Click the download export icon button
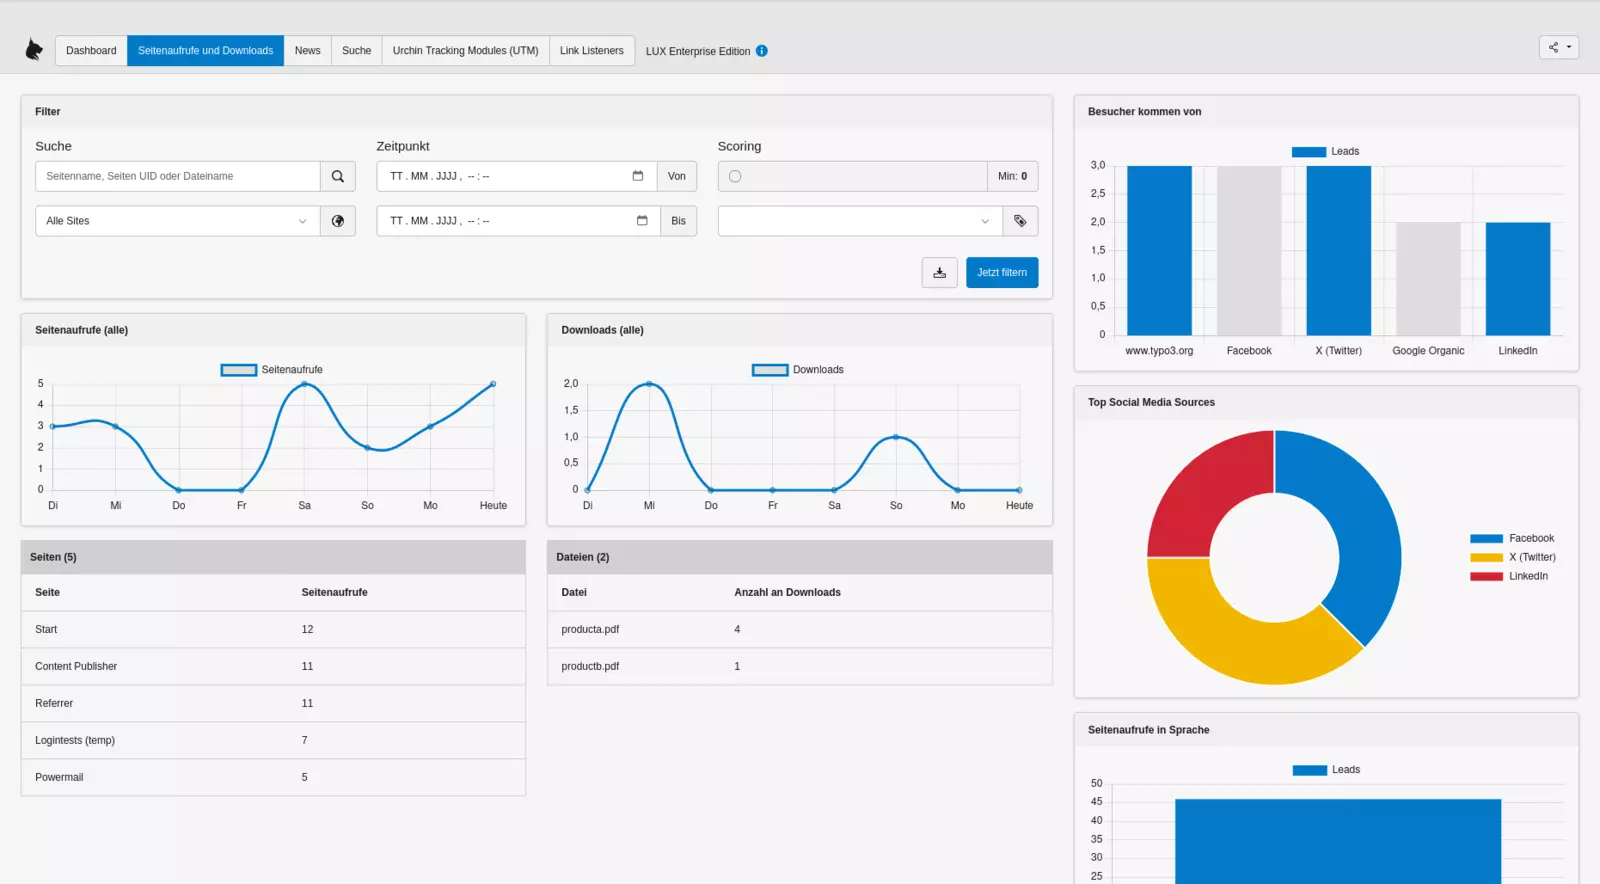 click(x=940, y=272)
